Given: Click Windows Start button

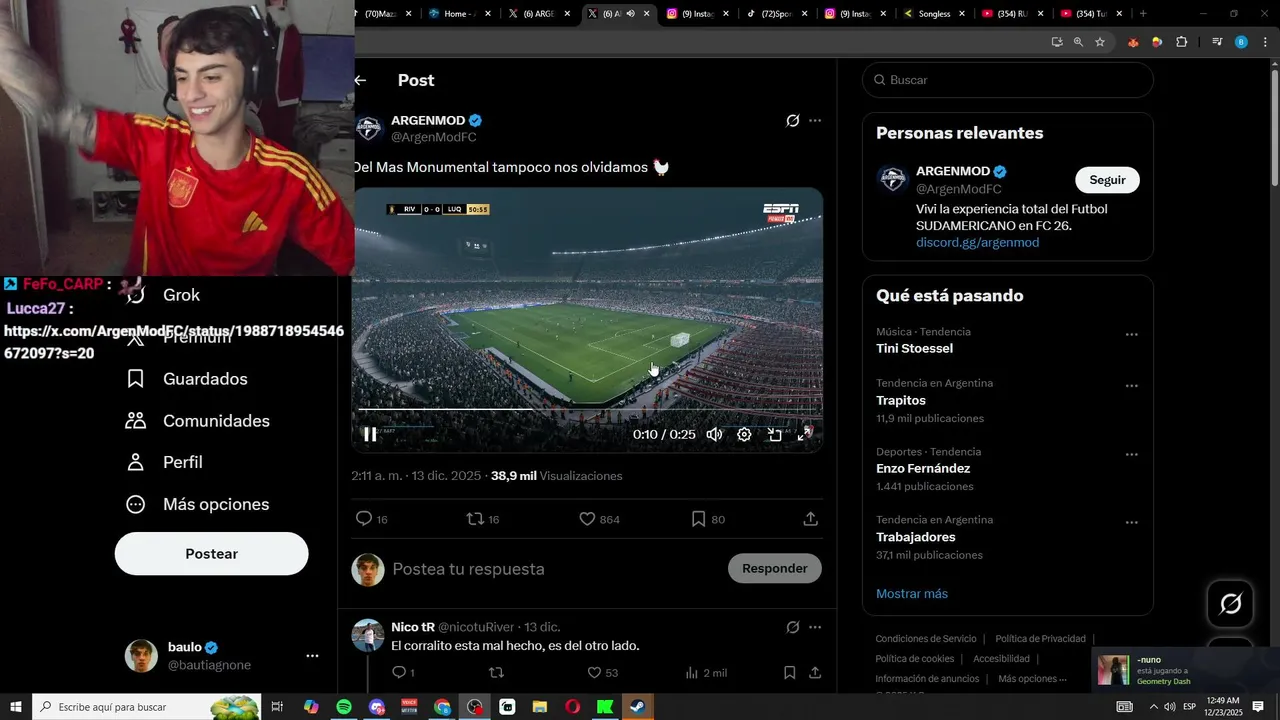Looking at the screenshot, I should [x=16, y=707].
